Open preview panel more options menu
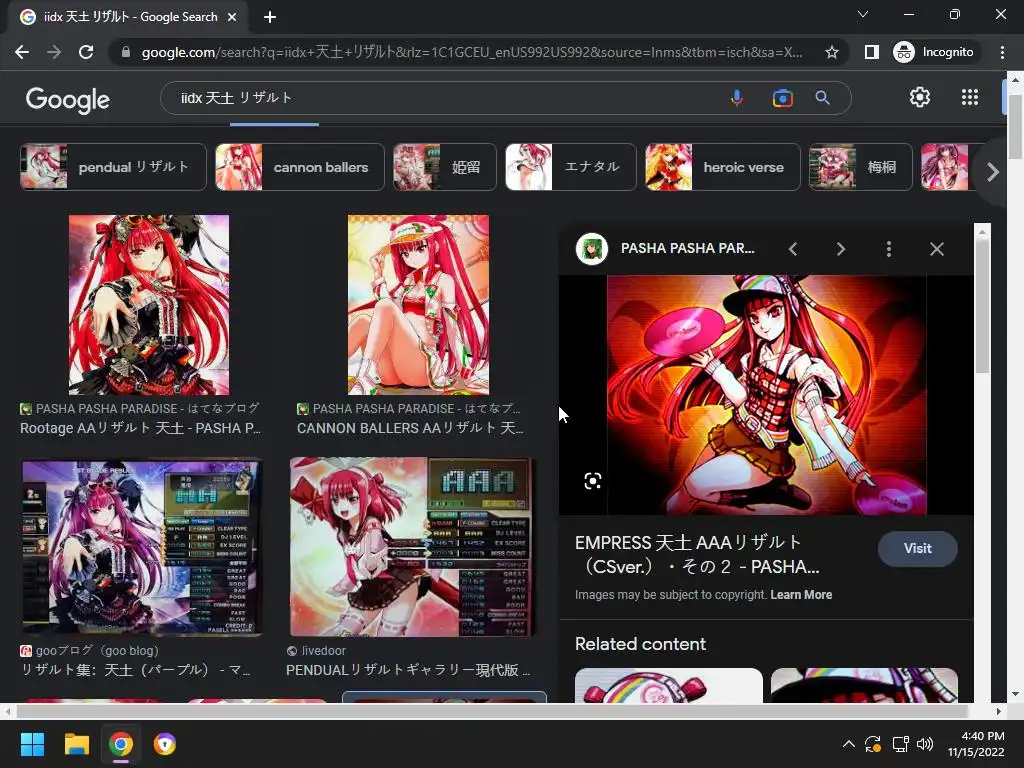 (889, 249)
